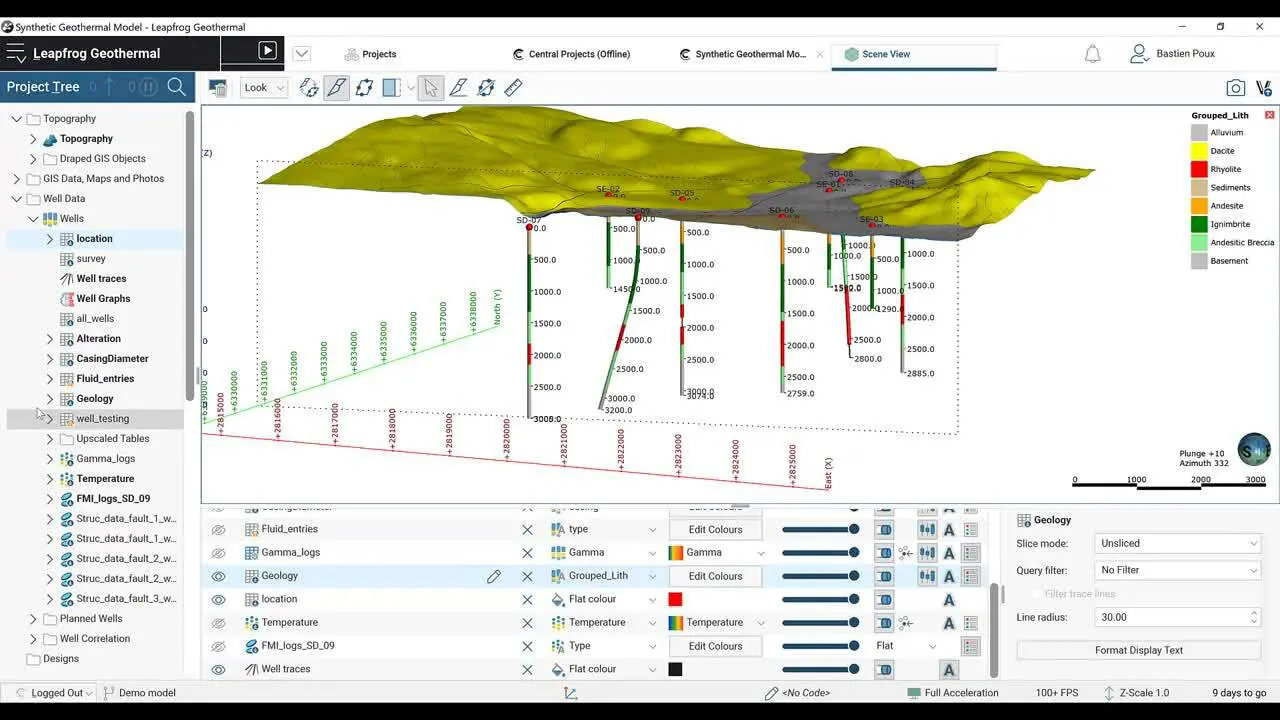Click the rotate scene view icon
1280x720 pixels.
309,88
